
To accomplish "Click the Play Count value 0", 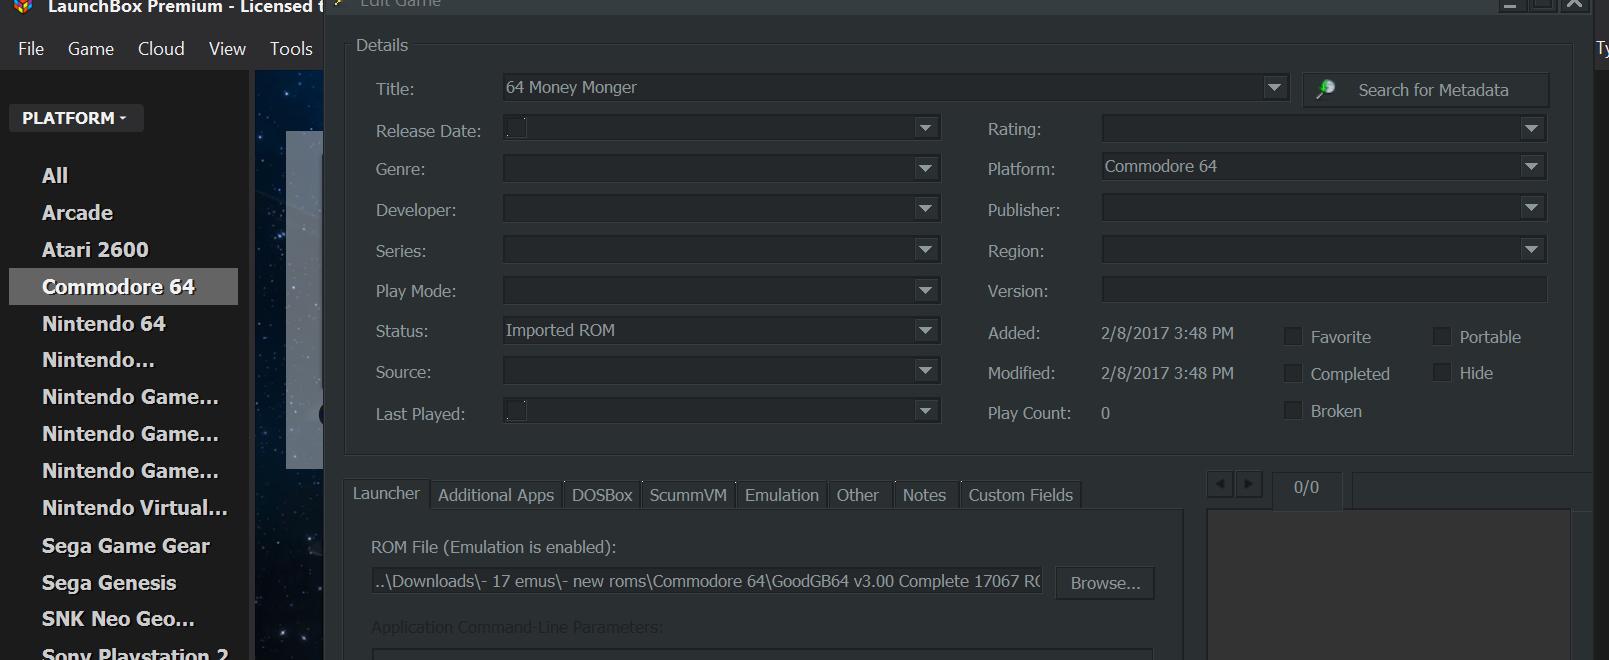I will (x=1105, y=413).
